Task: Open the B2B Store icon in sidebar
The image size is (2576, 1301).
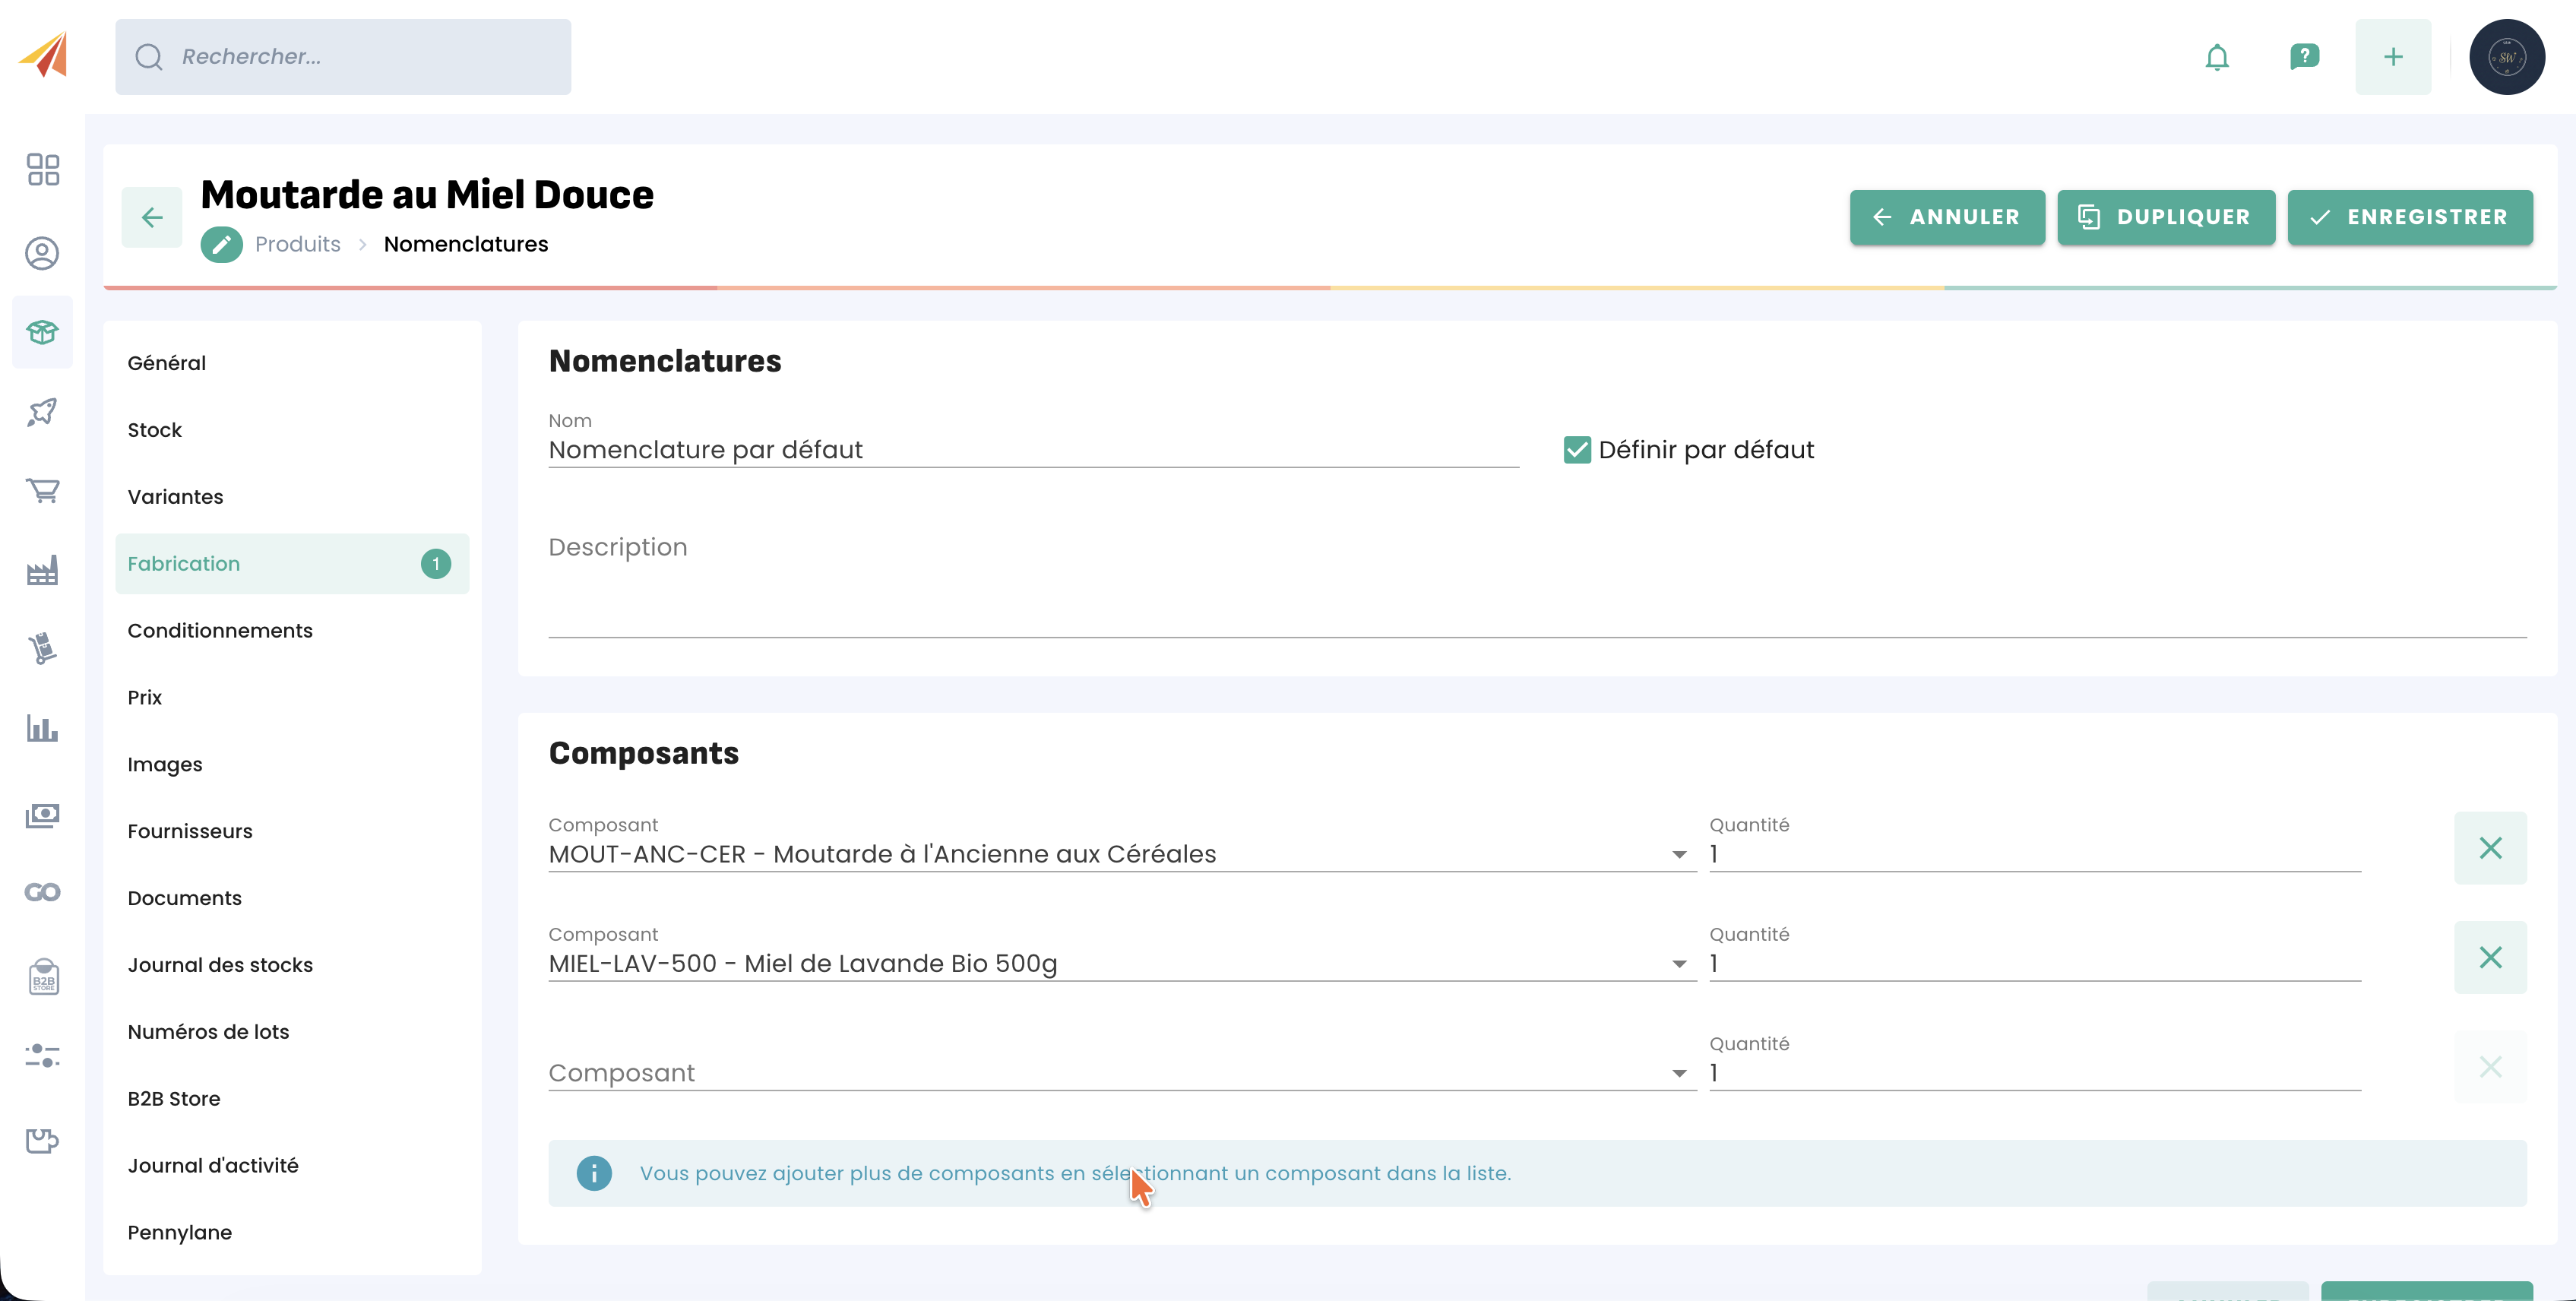Action: (x=43, y=977)
